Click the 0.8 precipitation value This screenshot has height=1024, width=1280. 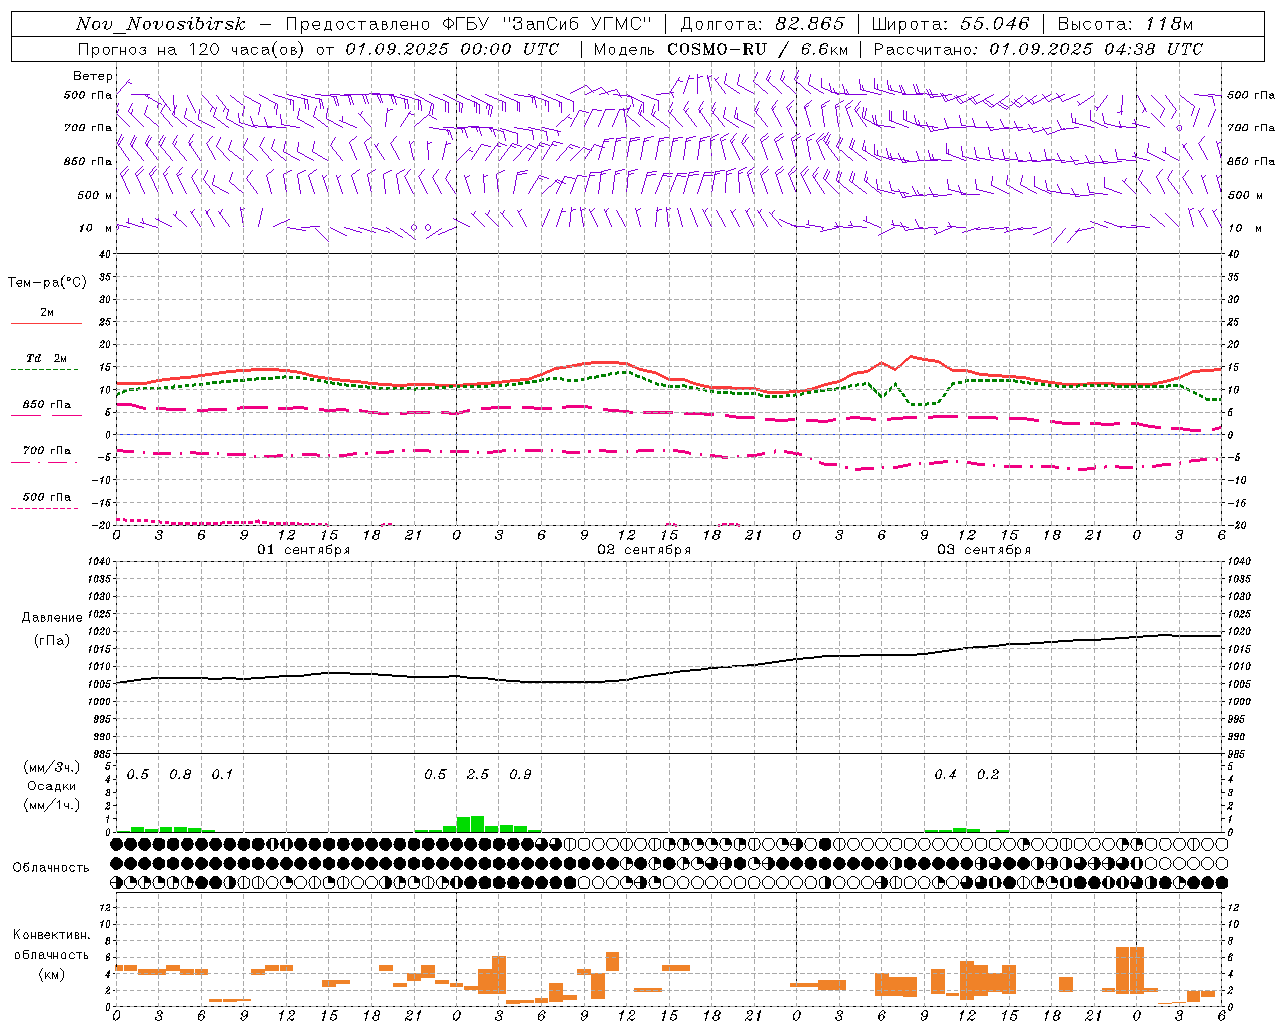tap(180, 775)
